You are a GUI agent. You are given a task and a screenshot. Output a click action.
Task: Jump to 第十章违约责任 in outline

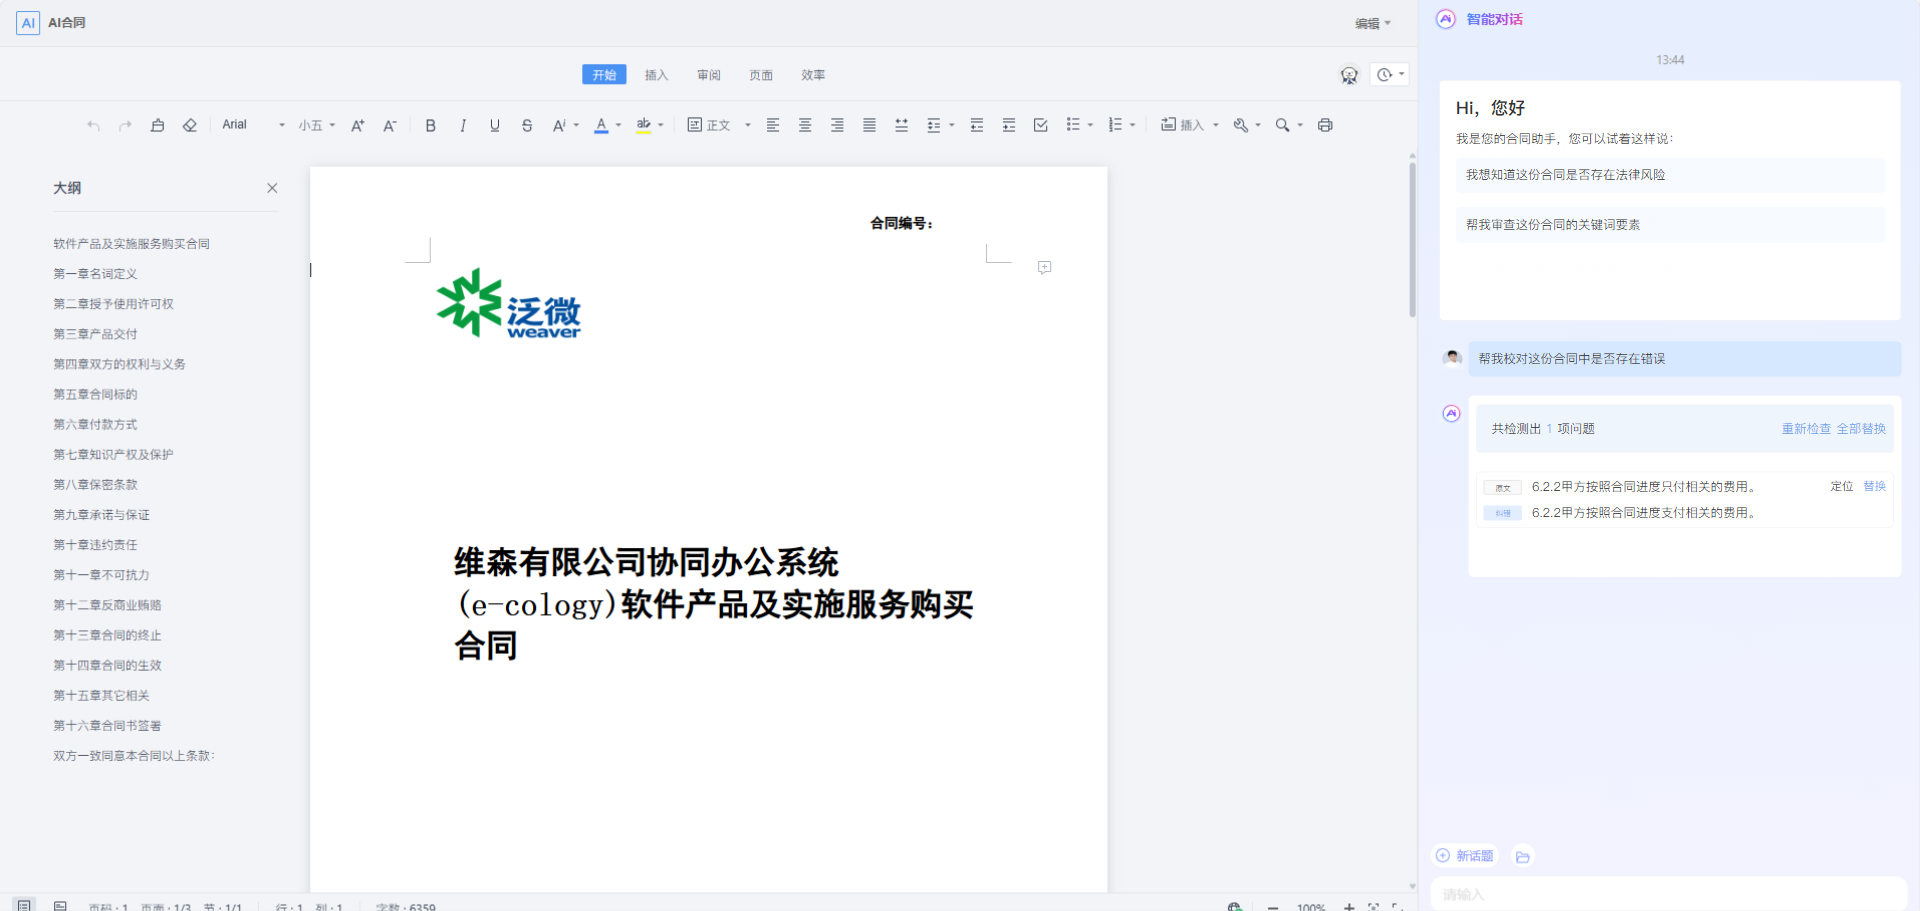(95, 545)
